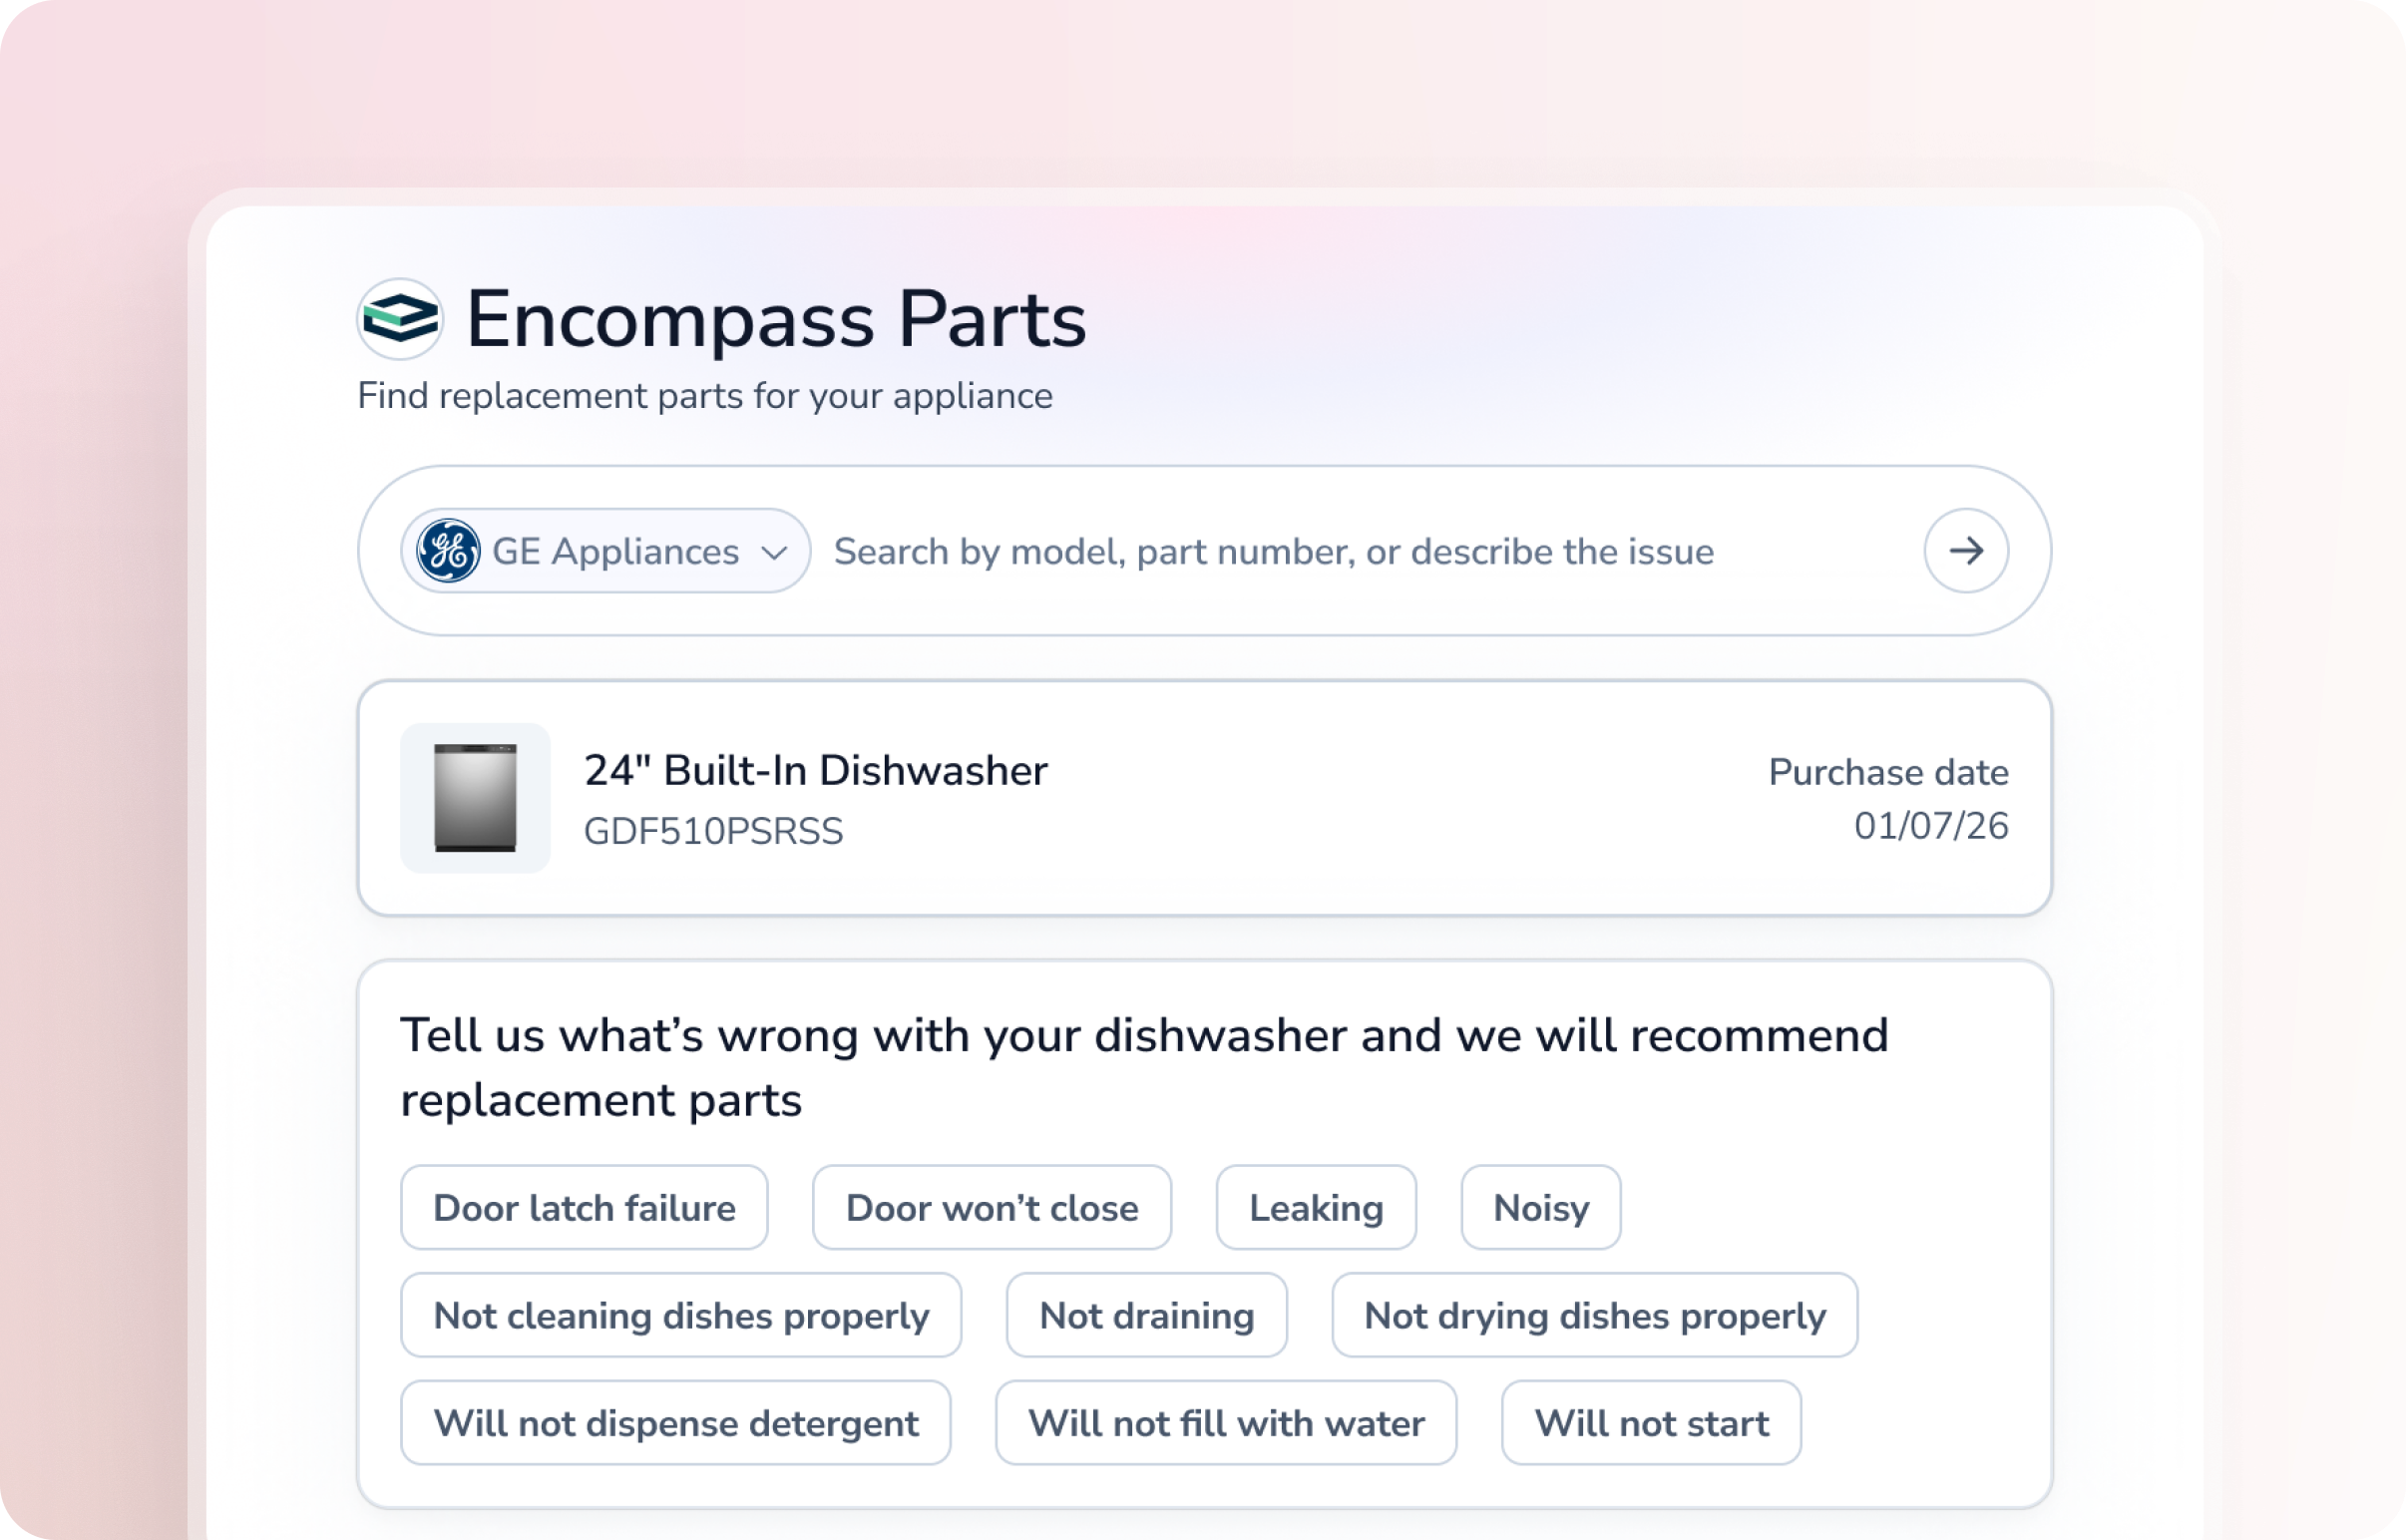
Task: Click the GE logo in brand selector
Action: coord(448,551)
